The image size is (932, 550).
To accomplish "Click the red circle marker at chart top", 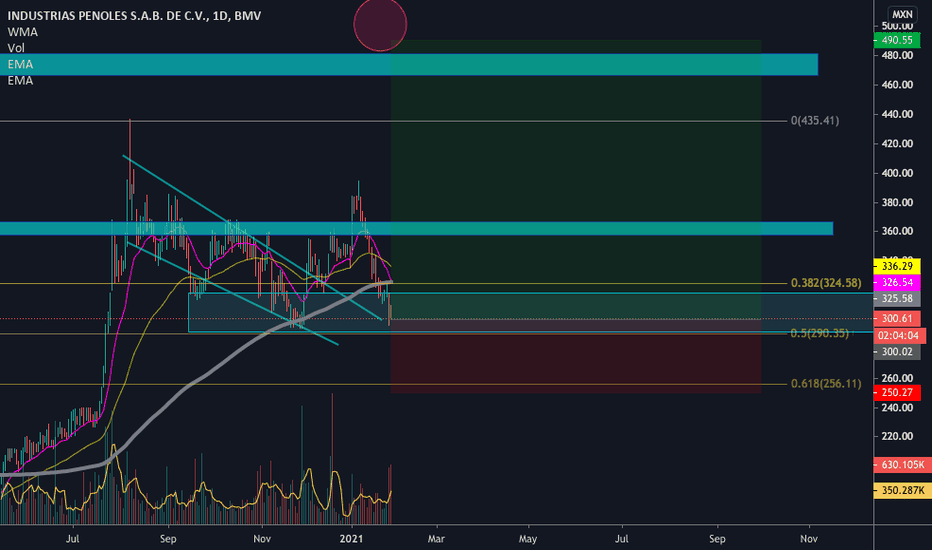I will pos(380,24).
